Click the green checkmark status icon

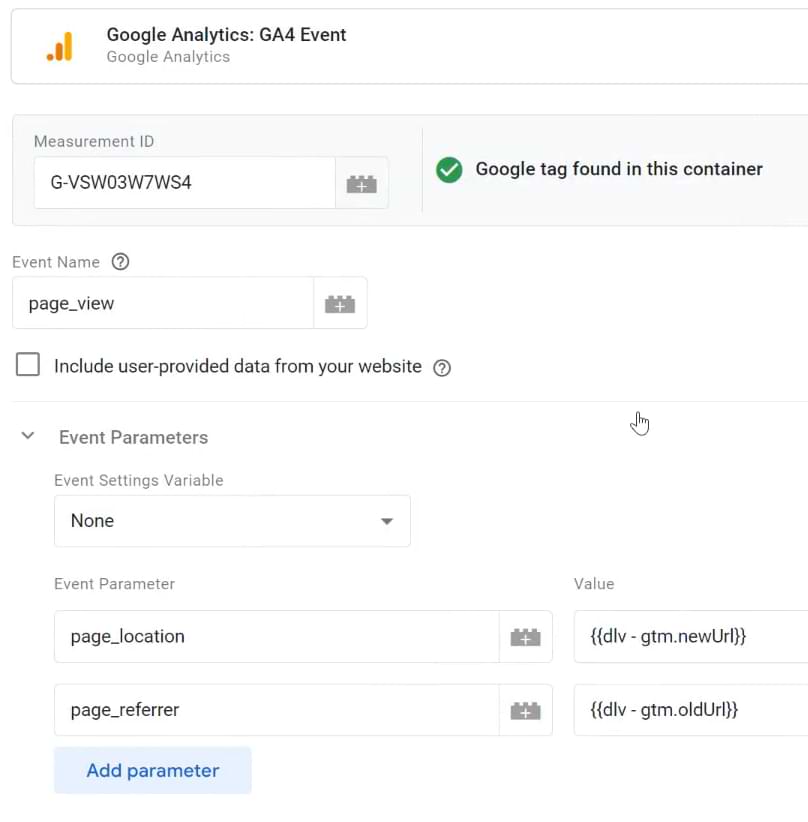[x=449, y=170]
